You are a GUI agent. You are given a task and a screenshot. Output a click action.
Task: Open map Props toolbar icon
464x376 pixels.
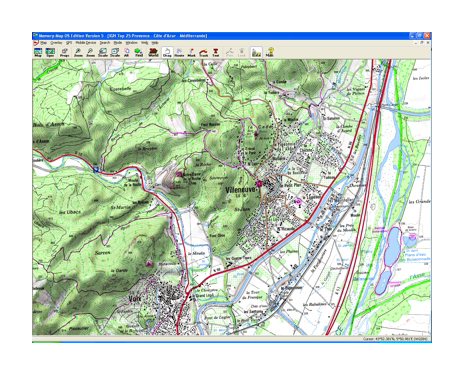pos(64,52)
